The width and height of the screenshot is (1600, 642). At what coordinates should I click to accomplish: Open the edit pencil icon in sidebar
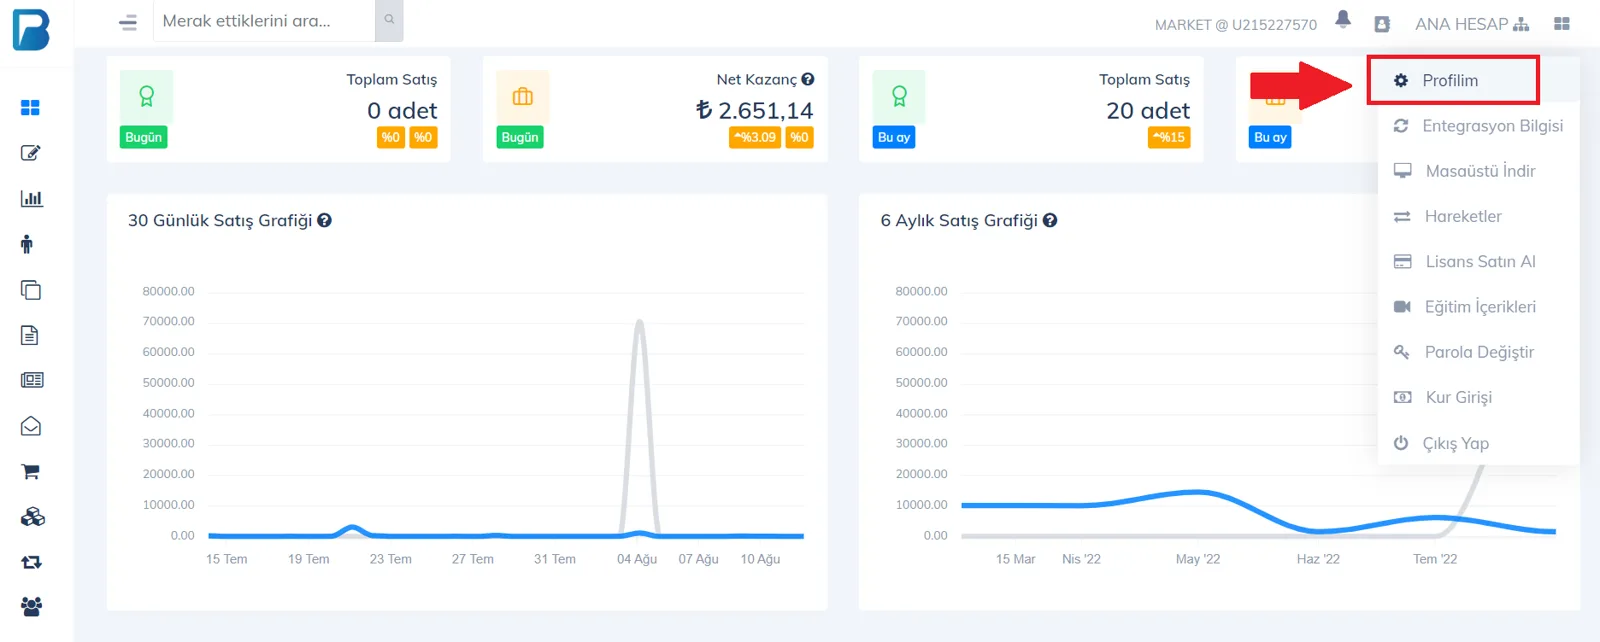click(31, 153)
